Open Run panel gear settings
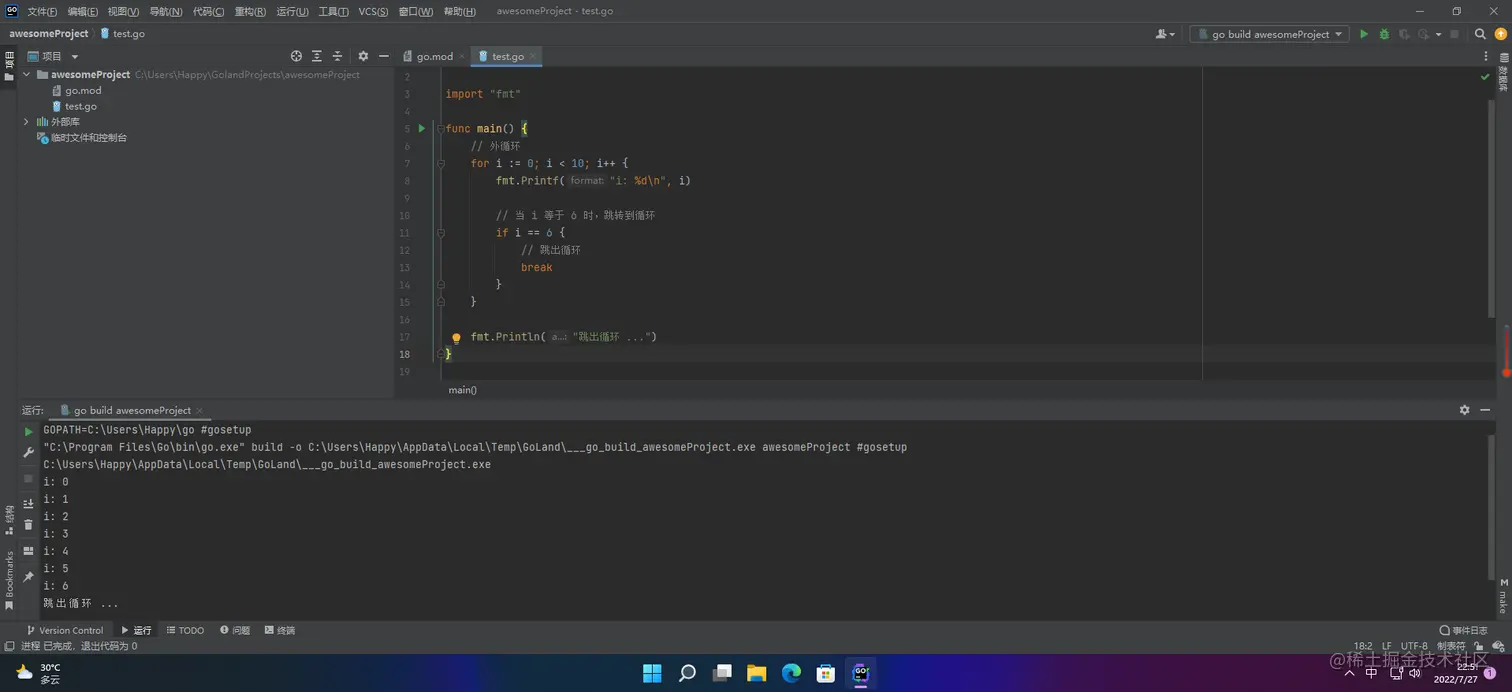The image size is (1512, 692). 1464,410
